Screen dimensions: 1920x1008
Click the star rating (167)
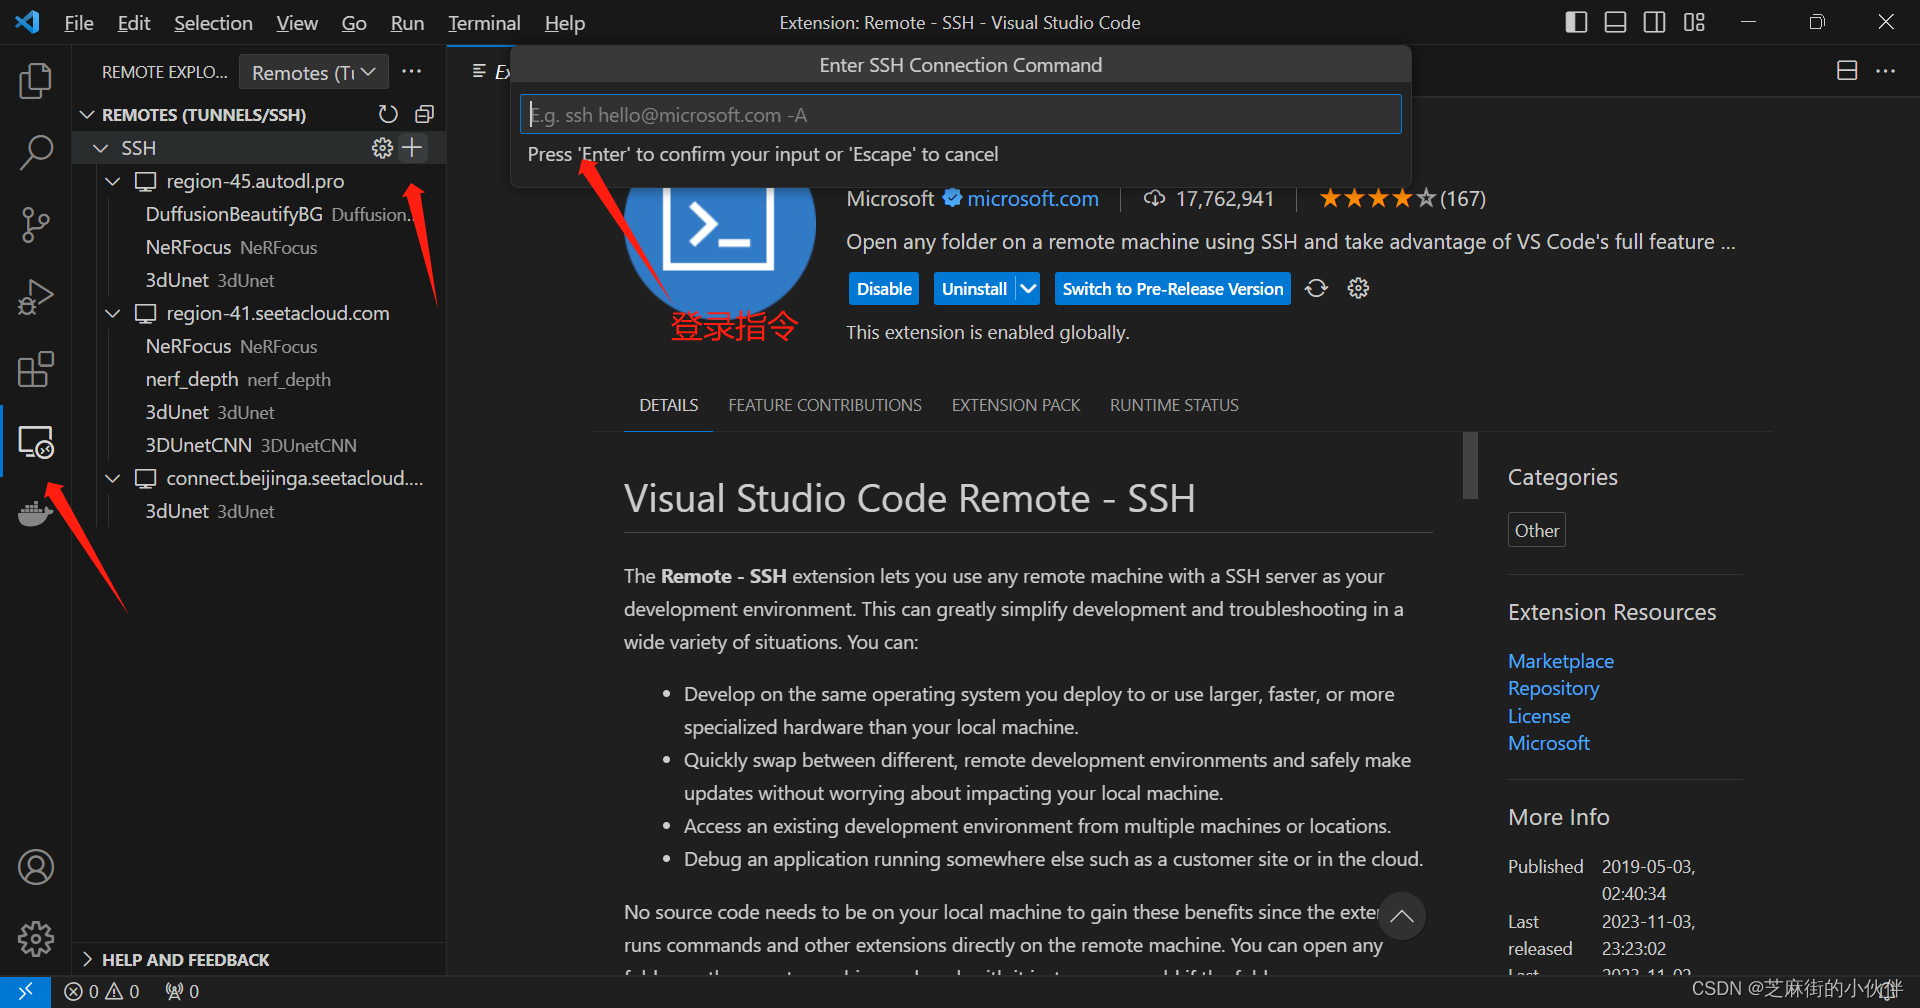[1402, 198]
